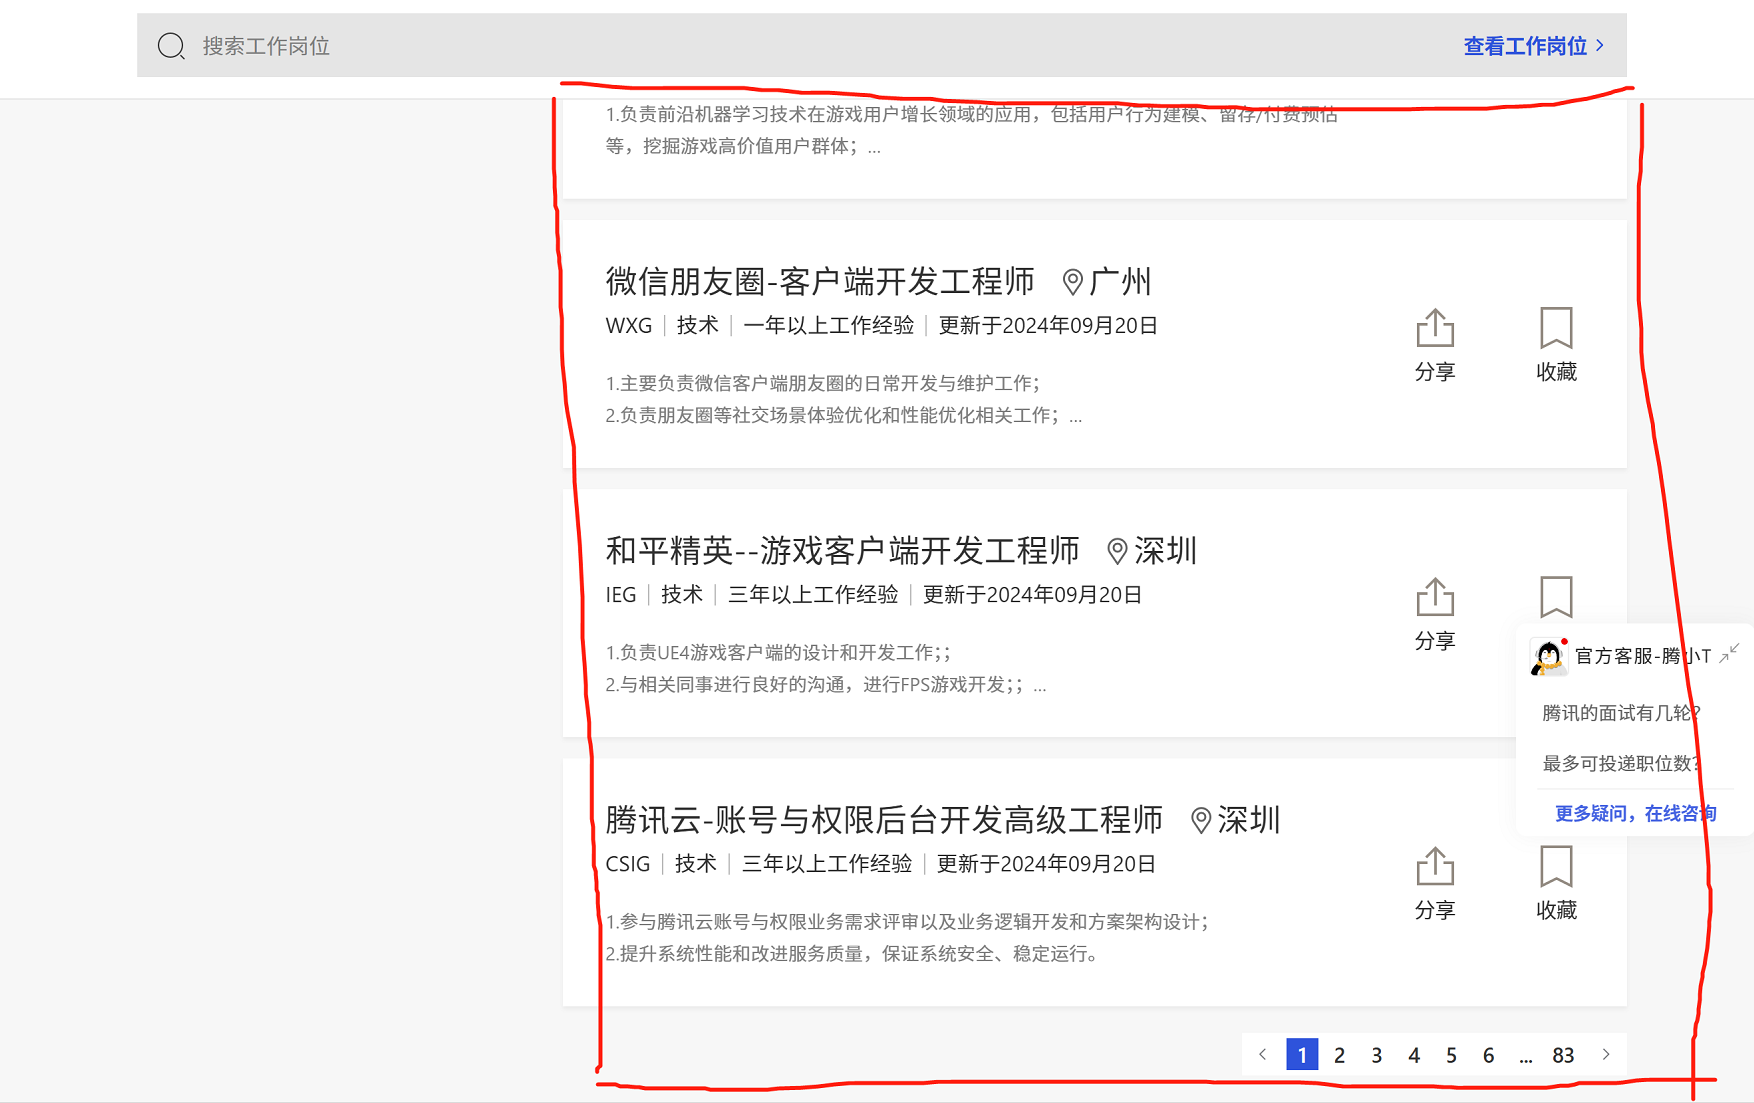Click description line 1.负责UE4游戏客户端
The height and width of the screenshot is (1103, 1754).
pos(778,653)
